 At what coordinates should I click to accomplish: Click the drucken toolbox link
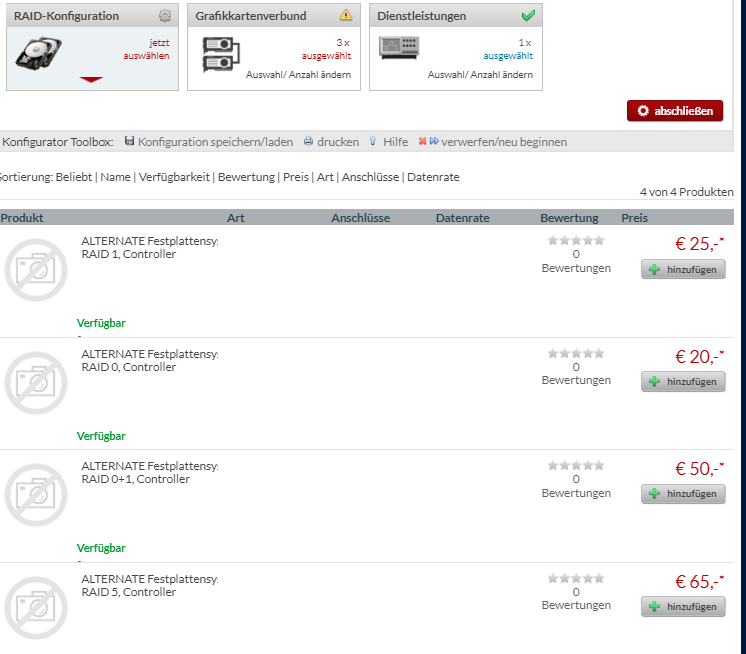tap(338, 142)
